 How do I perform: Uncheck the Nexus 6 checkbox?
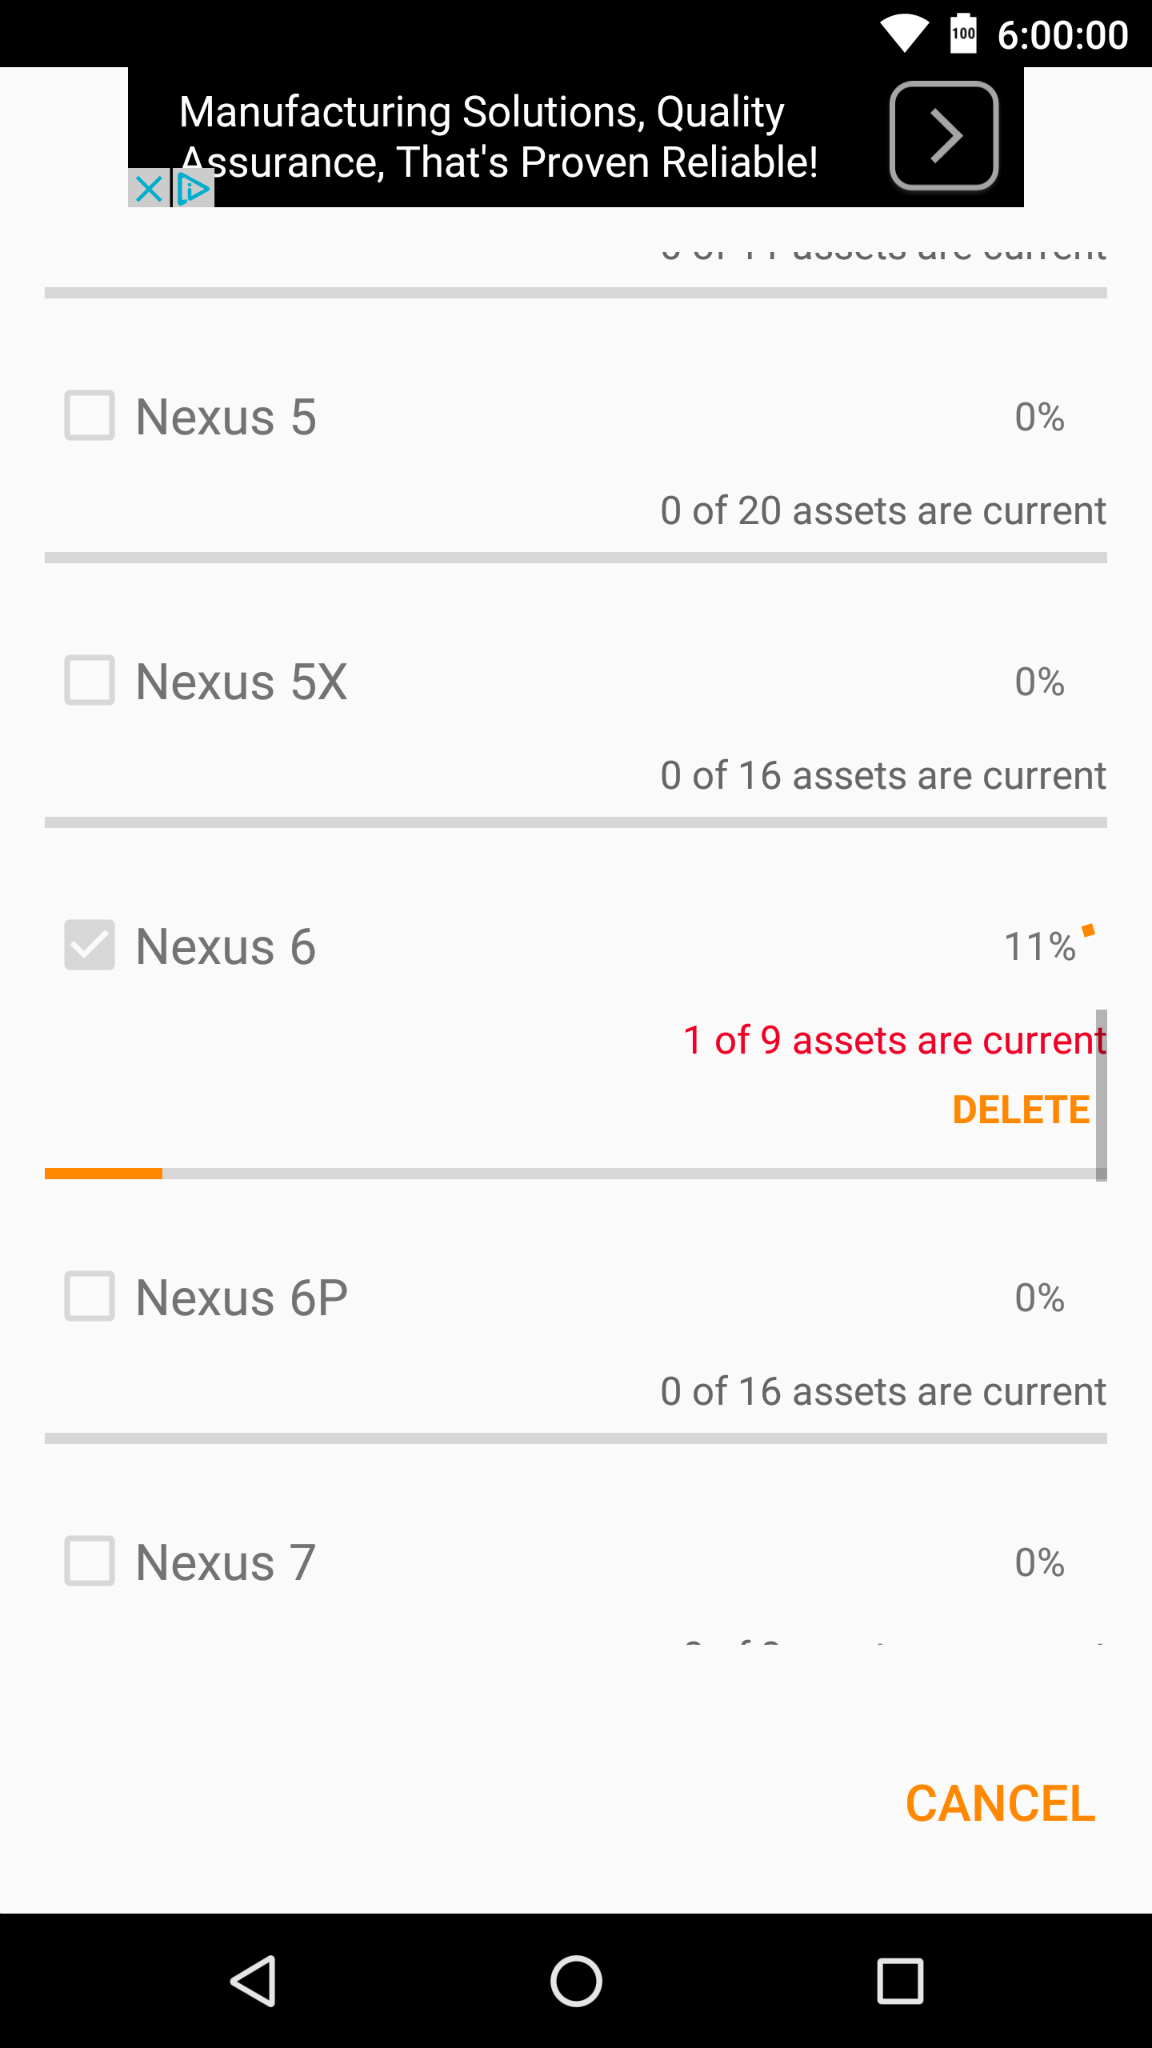(x=90, y=946)
